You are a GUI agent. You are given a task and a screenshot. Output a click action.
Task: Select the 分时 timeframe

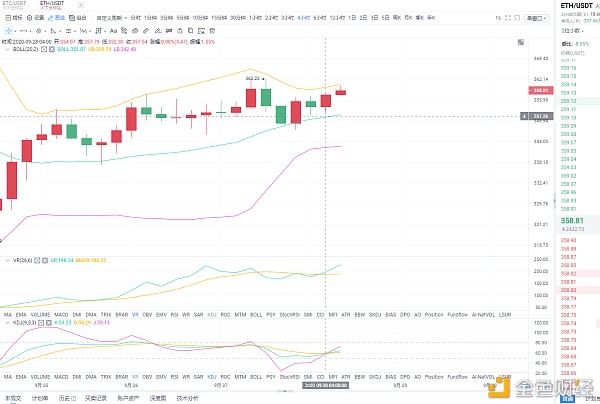[135, 18]
